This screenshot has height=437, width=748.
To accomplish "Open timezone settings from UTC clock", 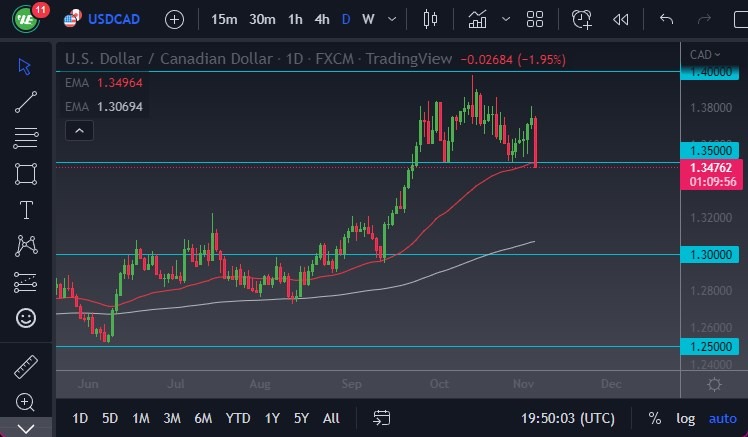I will (x=568, y=418).
